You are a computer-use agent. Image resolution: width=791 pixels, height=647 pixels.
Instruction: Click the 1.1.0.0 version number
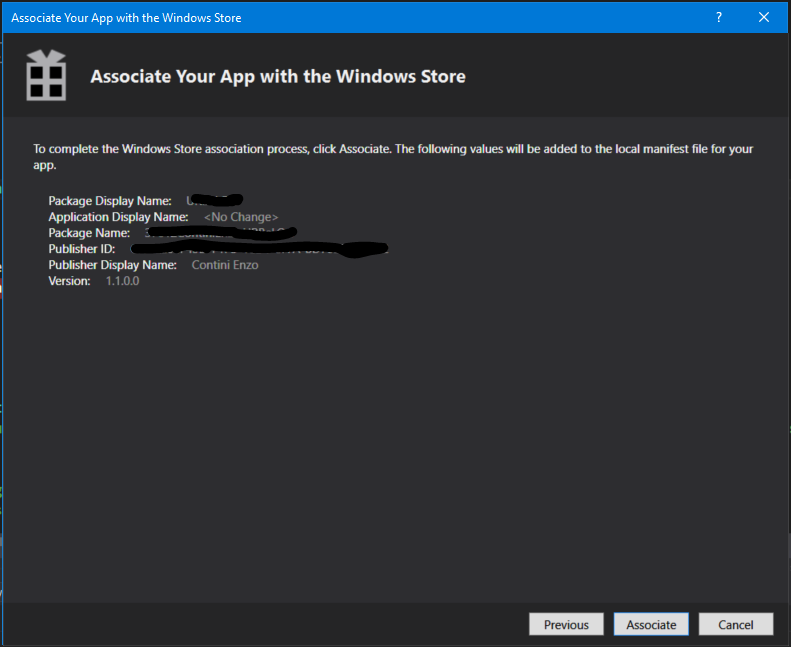(123, 281)
